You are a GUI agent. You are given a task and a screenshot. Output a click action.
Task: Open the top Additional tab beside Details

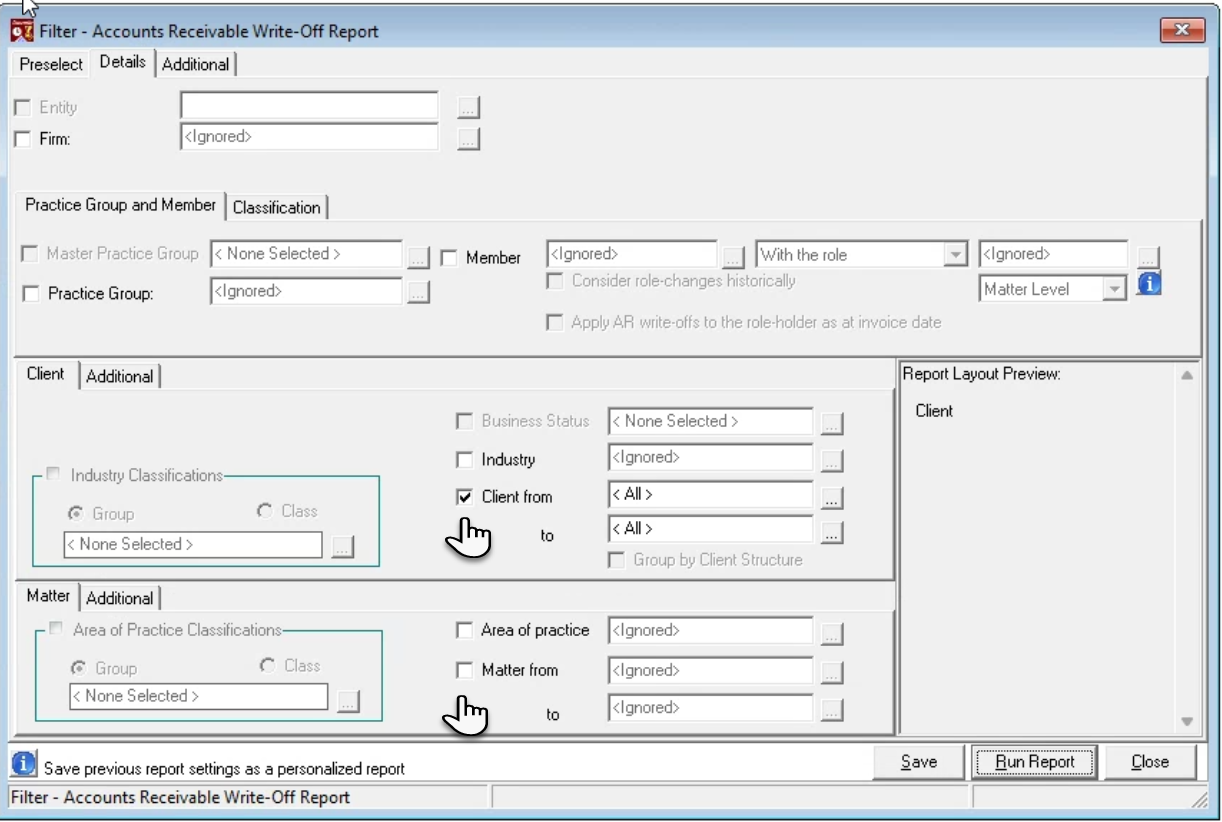pos(196,64)
